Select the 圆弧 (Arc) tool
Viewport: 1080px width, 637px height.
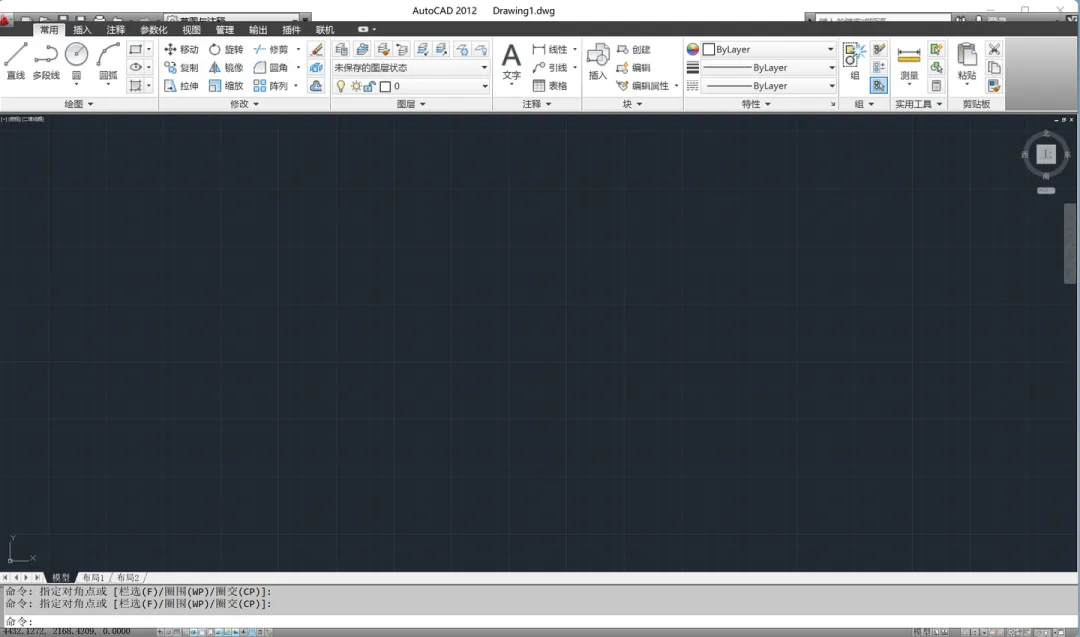coord(108,61)
